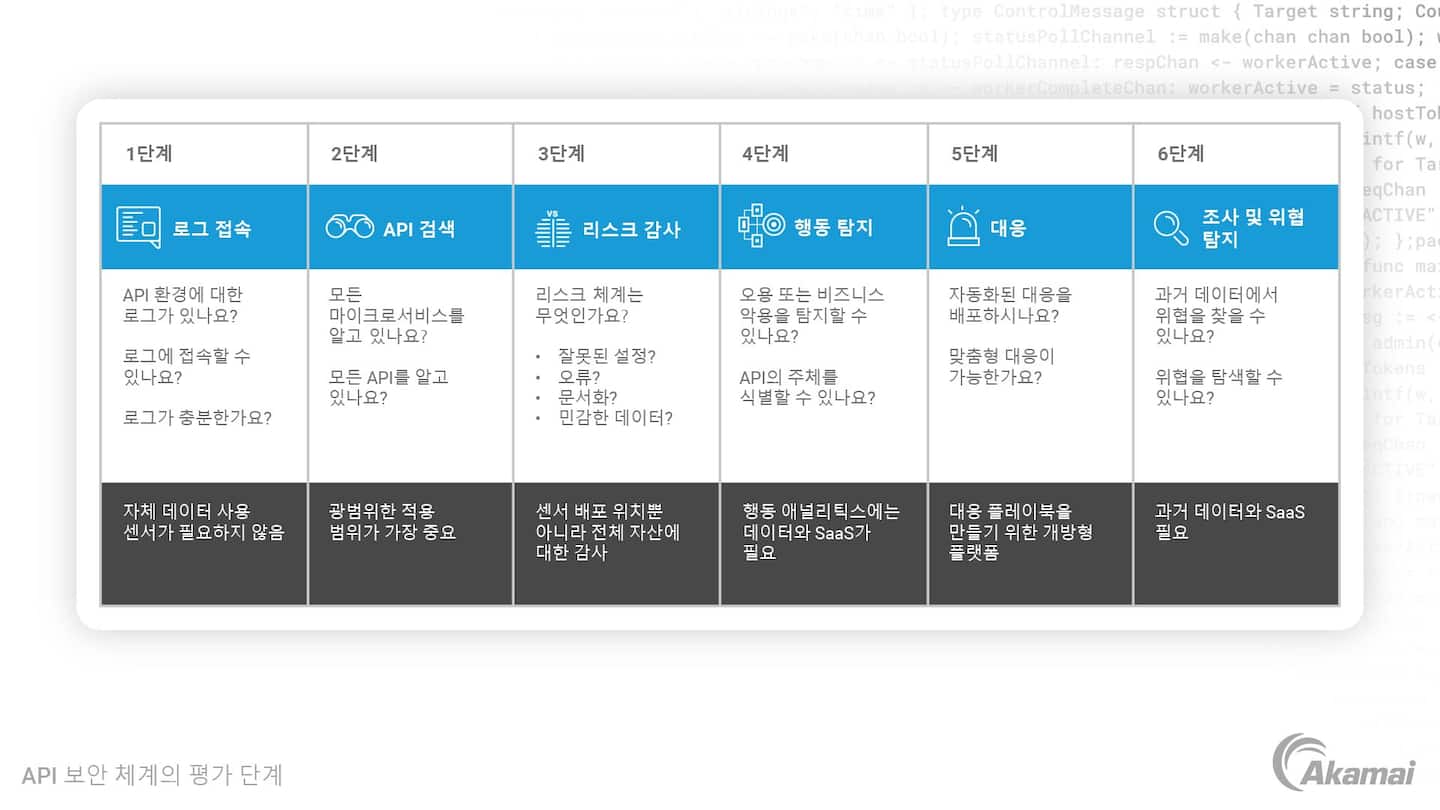
Task: Select the magnifying glass investigation icon
Action: [x=1170, y=228]
